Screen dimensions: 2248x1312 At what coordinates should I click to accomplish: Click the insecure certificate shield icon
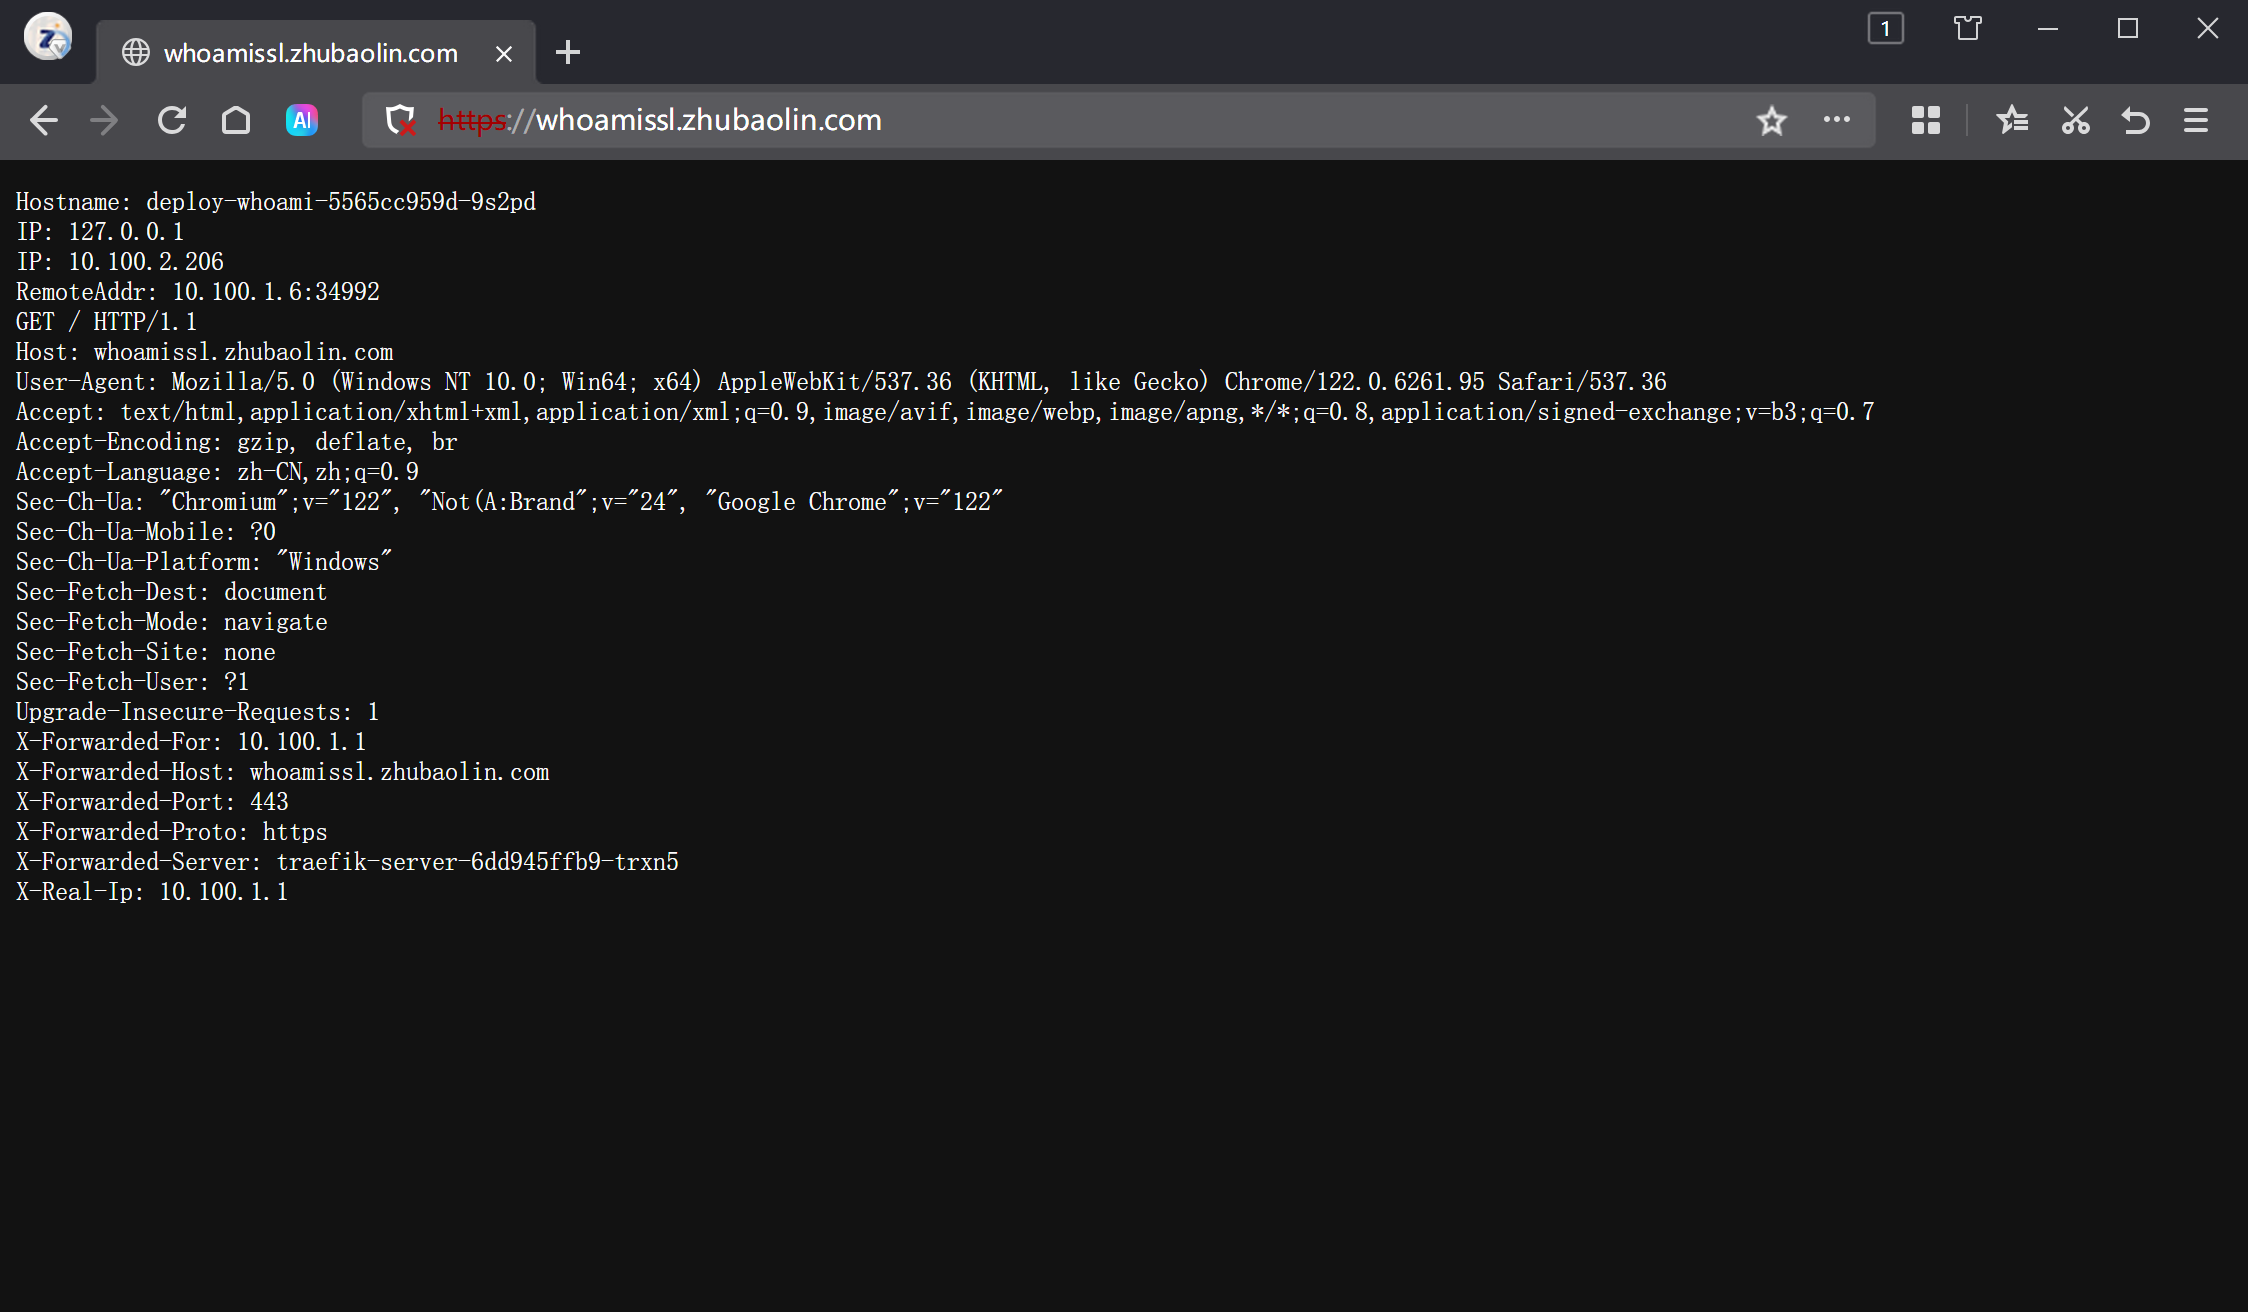(401, 121)
